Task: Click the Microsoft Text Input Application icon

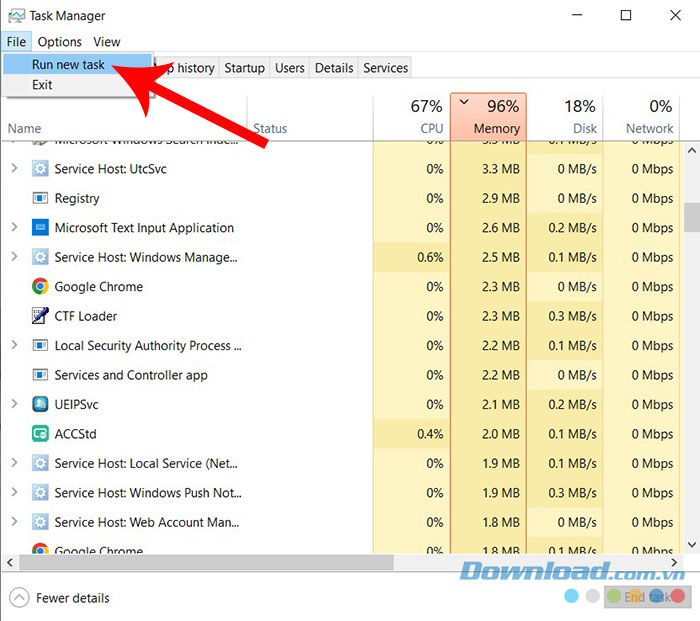Action: pyautogui.click(x=41, y=228)
